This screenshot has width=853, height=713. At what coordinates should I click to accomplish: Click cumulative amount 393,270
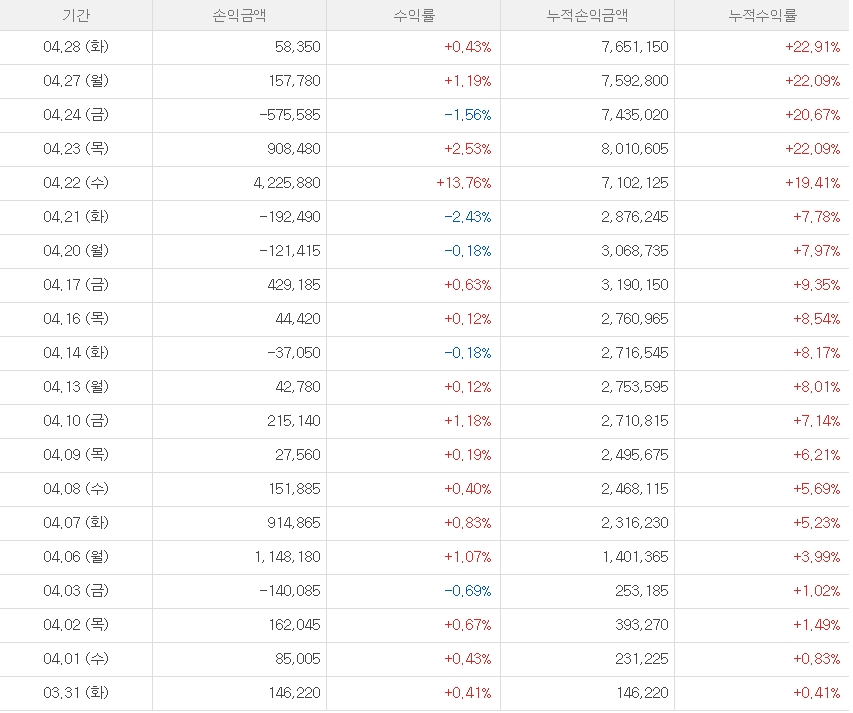coord(642,624)
